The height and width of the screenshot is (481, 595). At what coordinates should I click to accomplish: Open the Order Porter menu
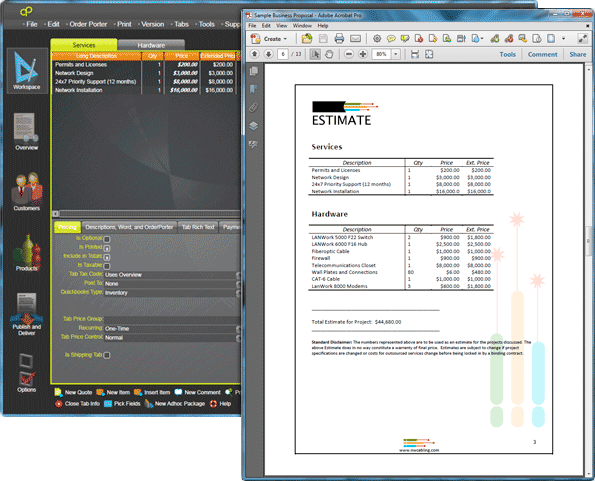tap(88, 24)
